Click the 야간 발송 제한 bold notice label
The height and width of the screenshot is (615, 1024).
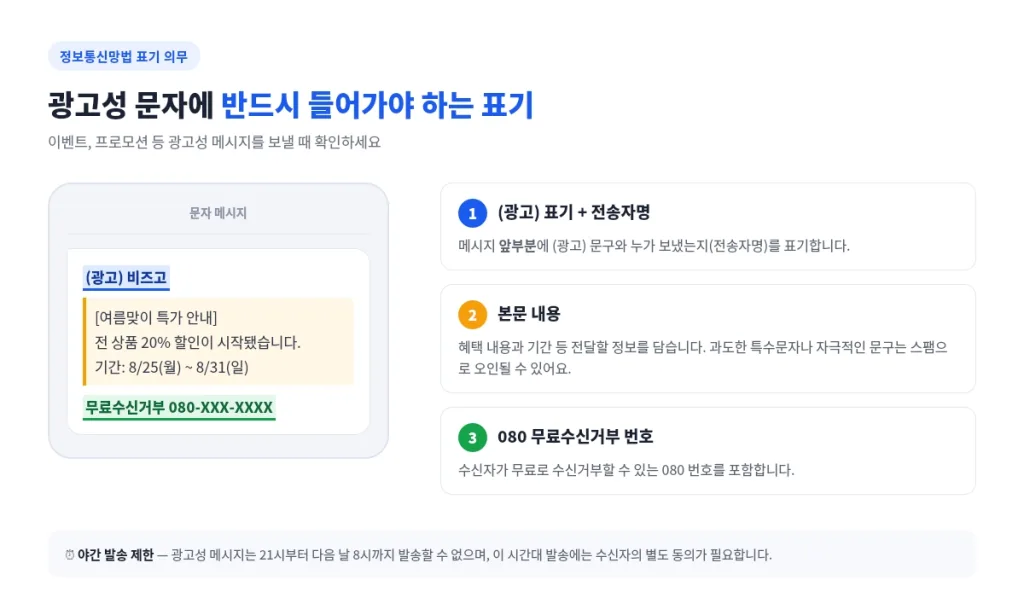(x=116, y=555)
